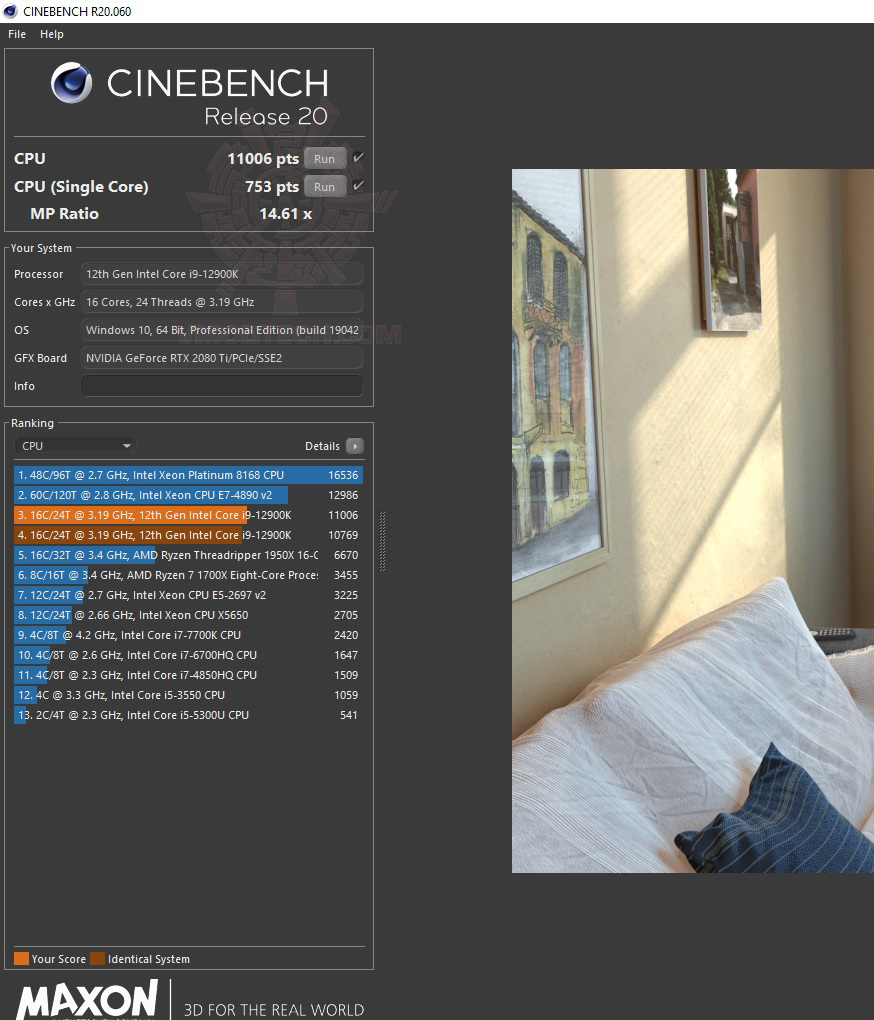Click the Details label in Ranking
The height and width of the screenshot is (1020, 874).
[323, 446]
